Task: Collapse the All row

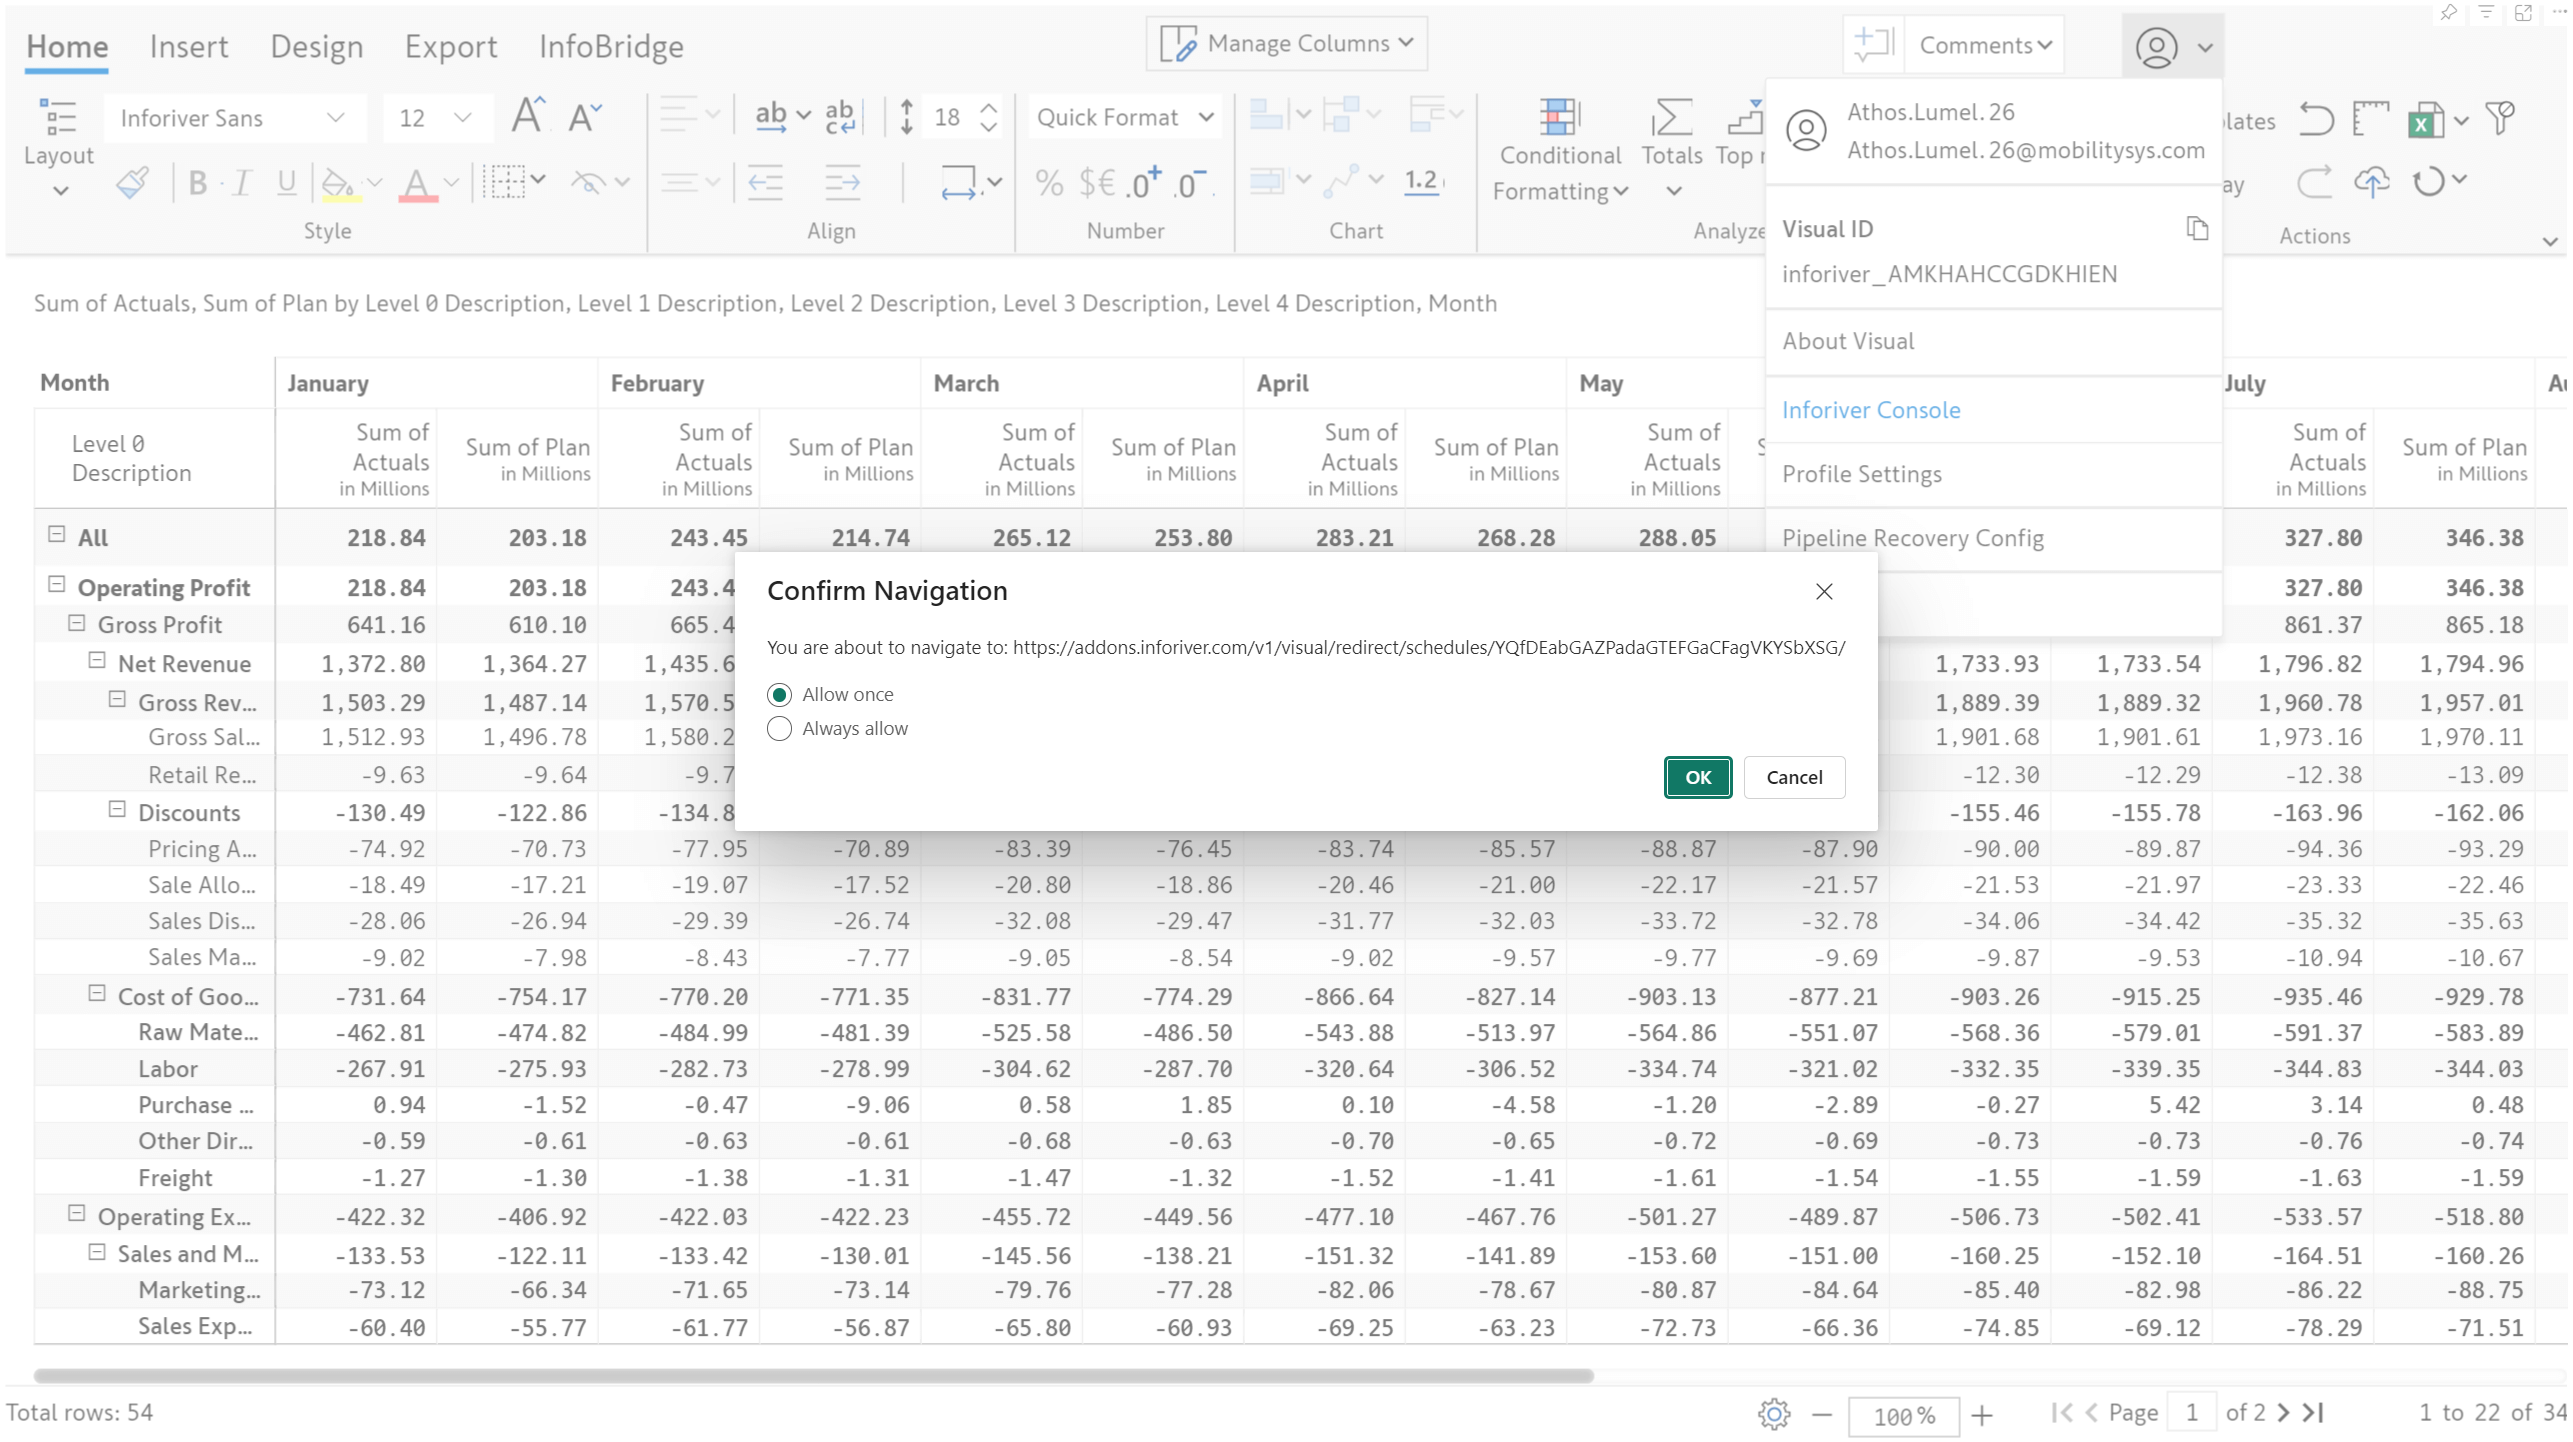Action: [56, 535]
